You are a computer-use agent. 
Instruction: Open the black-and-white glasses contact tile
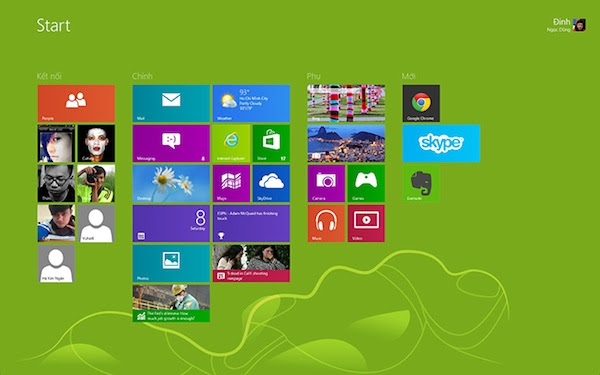[x=56, y=183]
